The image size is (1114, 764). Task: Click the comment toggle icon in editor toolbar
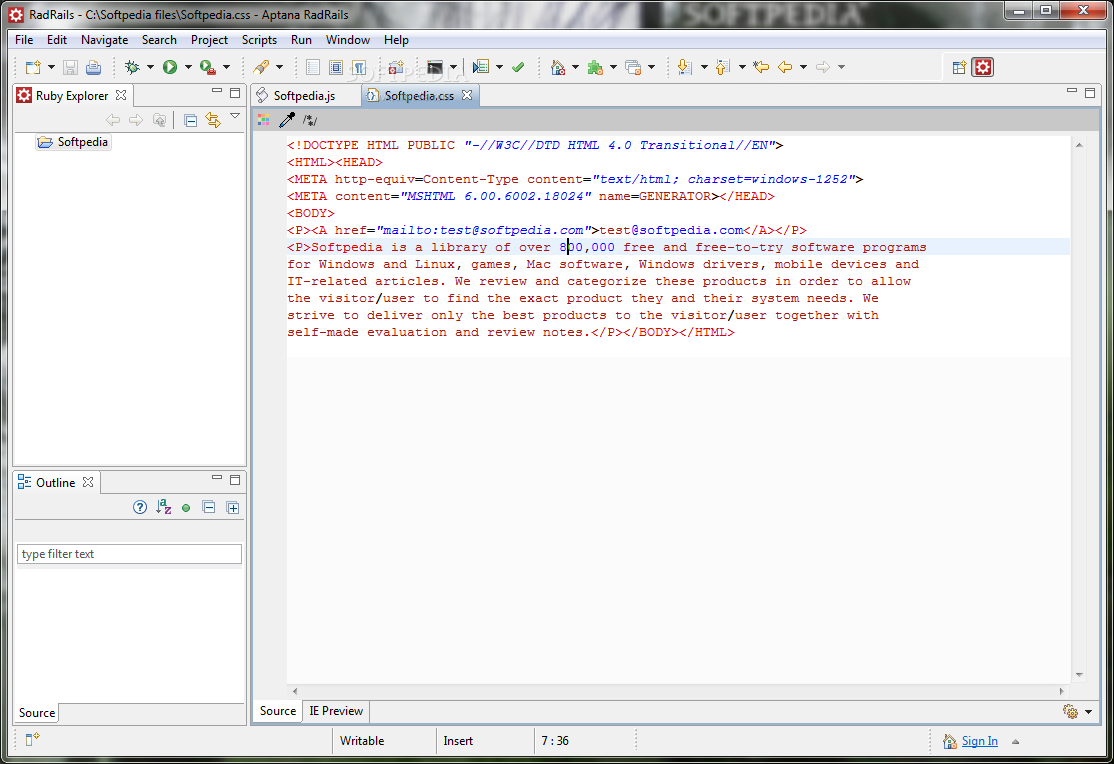310,120
